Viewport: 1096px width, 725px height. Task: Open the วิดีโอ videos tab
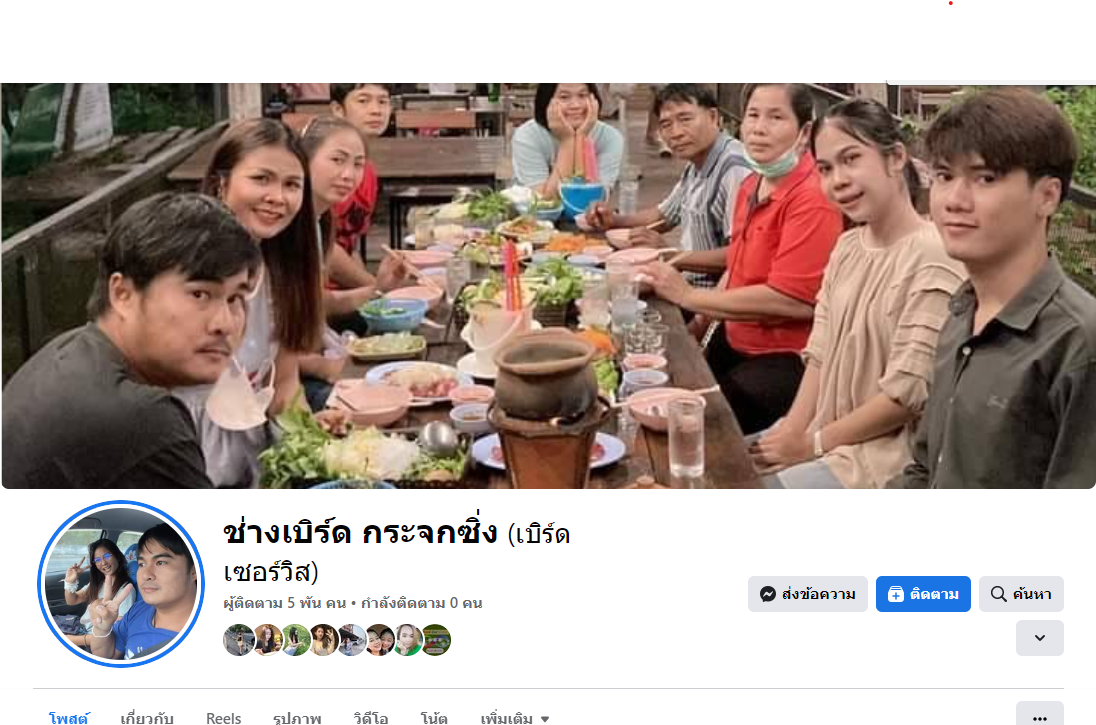(x=370, y=718)
